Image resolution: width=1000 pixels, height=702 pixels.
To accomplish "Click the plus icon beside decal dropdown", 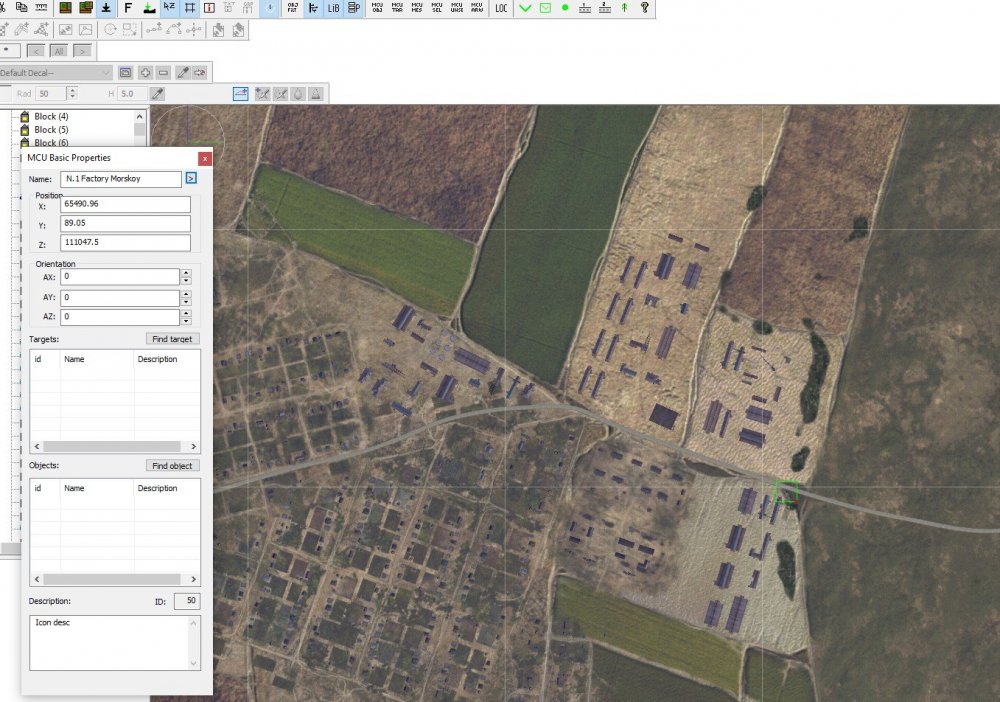I will pos(144,72).
